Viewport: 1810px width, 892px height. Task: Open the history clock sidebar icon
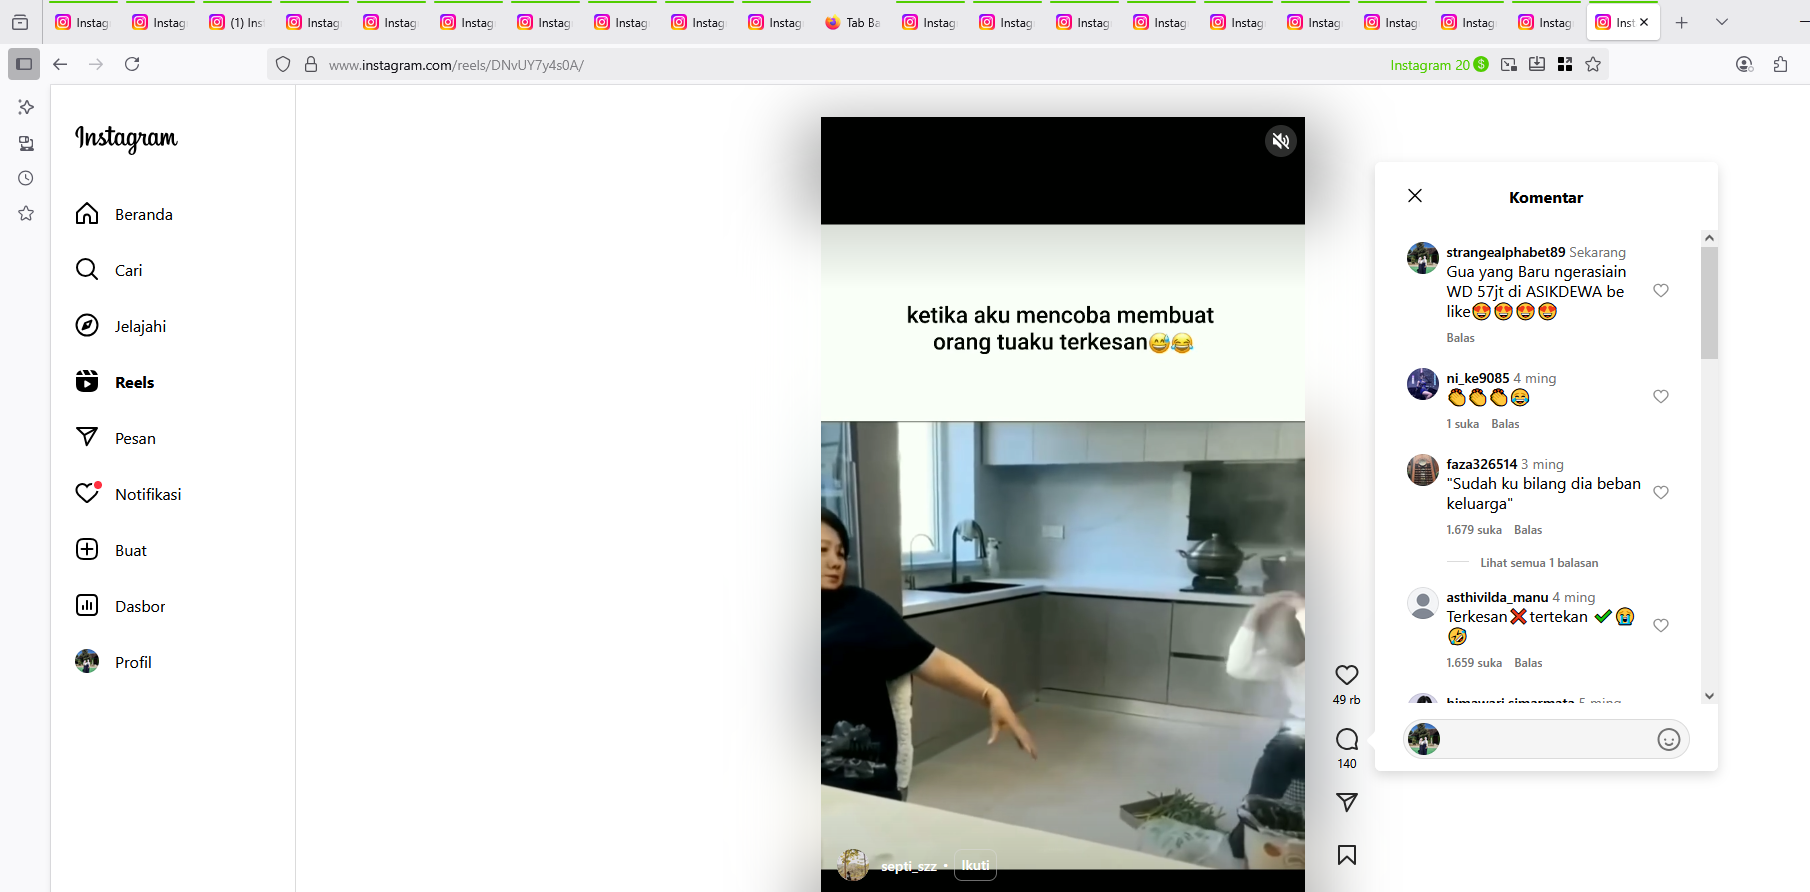26,178
